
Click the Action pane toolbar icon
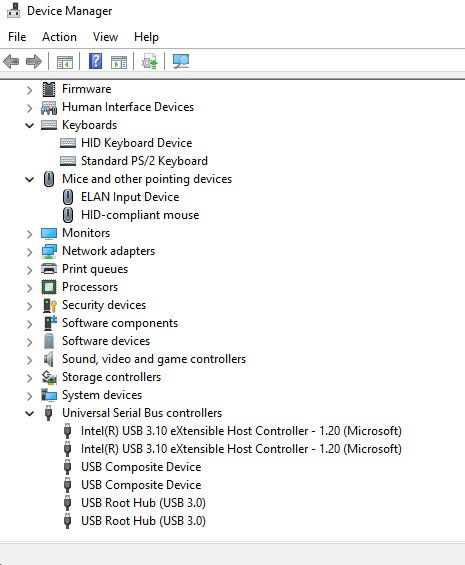(x=119, y=62)
